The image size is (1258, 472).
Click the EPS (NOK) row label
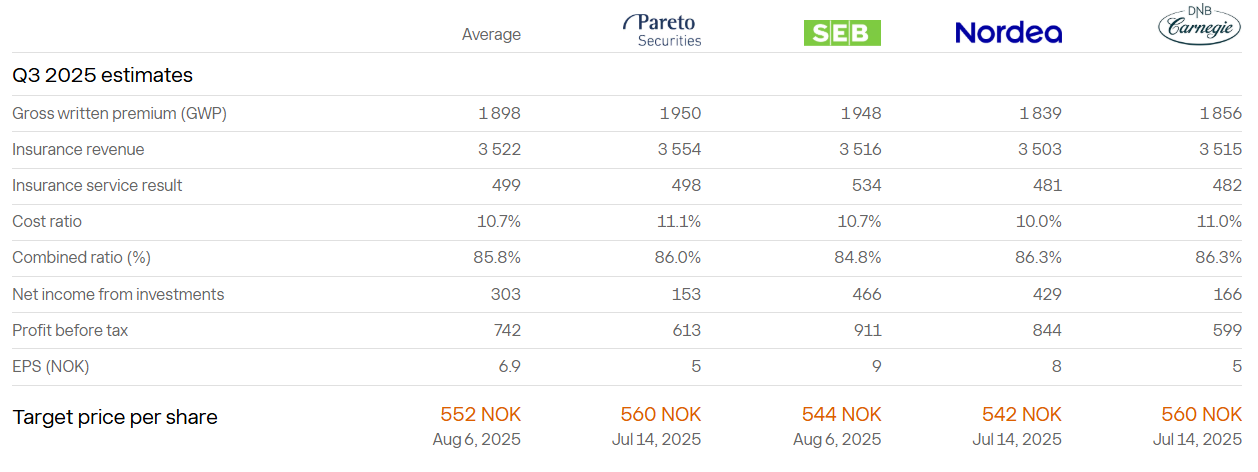click(51, 367)
